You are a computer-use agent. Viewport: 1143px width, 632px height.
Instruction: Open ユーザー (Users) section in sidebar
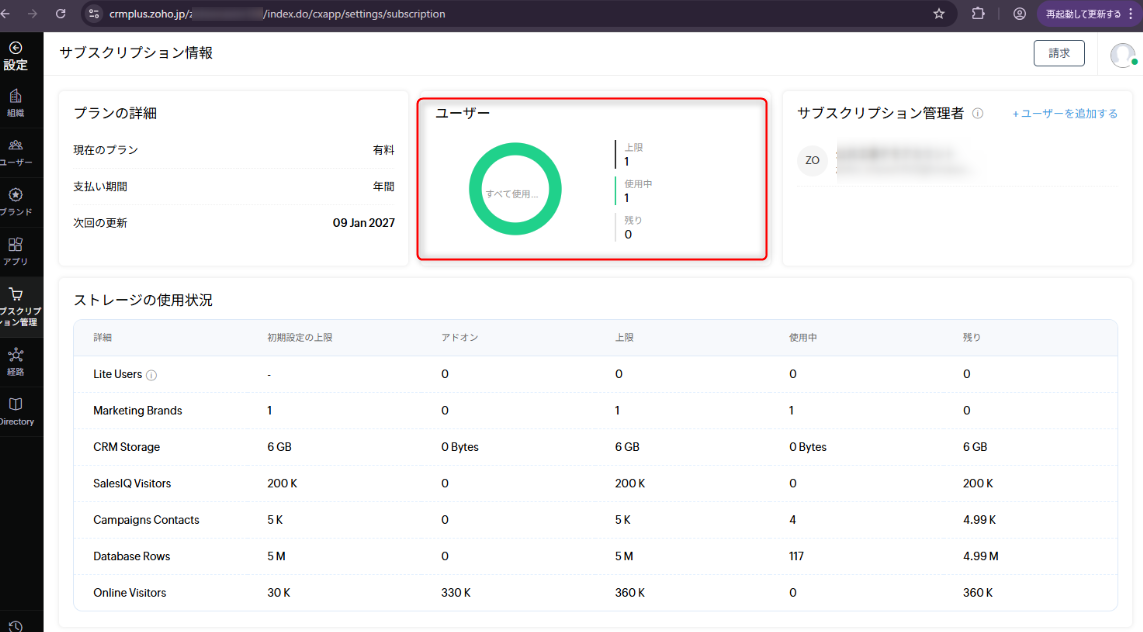(16, 151)
